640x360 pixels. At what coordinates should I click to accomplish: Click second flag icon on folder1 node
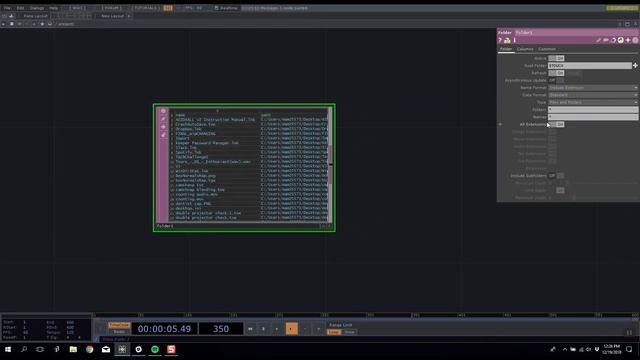[x=163, y=119]
